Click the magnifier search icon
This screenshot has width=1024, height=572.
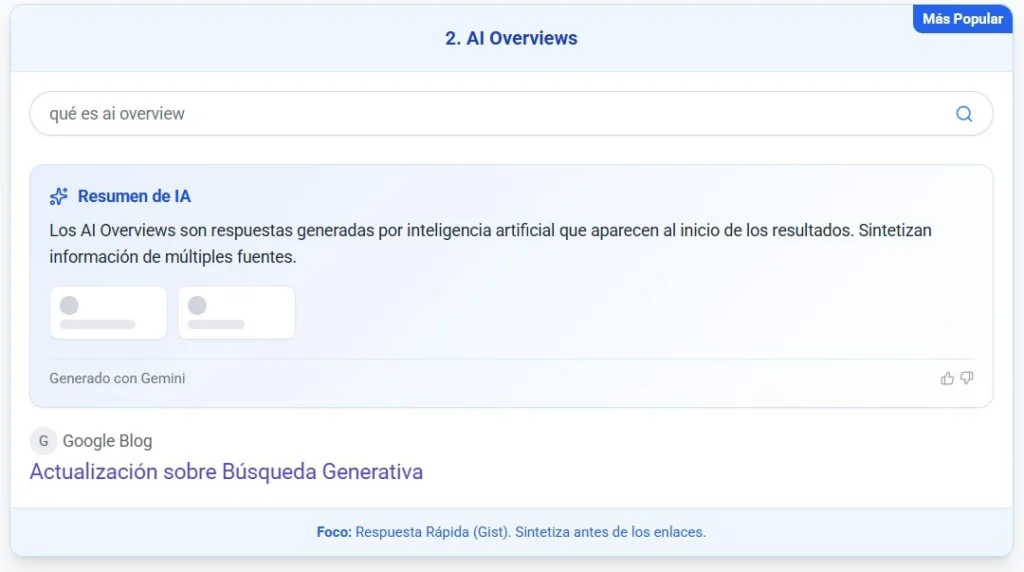coord(964,114)
